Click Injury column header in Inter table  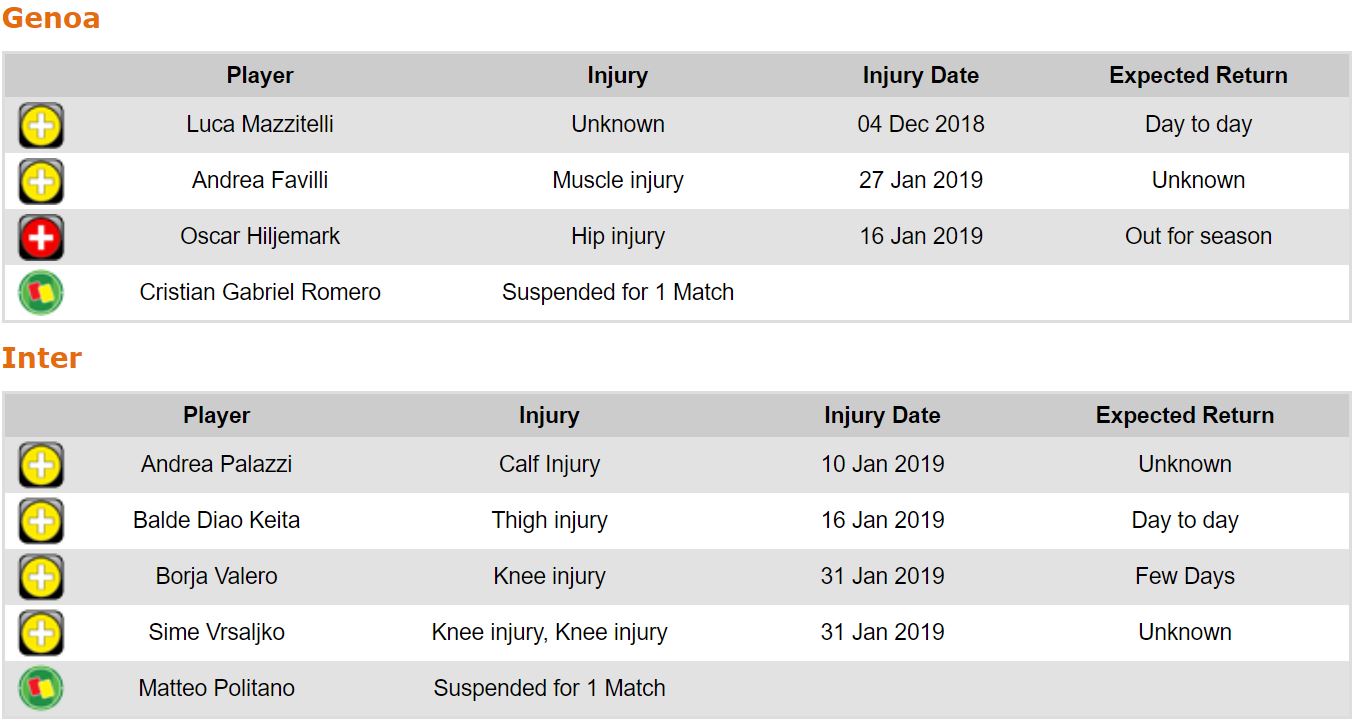pos(549,416)
